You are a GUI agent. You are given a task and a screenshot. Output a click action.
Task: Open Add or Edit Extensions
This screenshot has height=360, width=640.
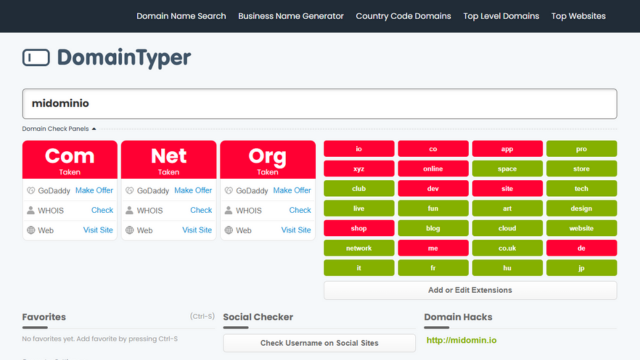tap(470, 290)
